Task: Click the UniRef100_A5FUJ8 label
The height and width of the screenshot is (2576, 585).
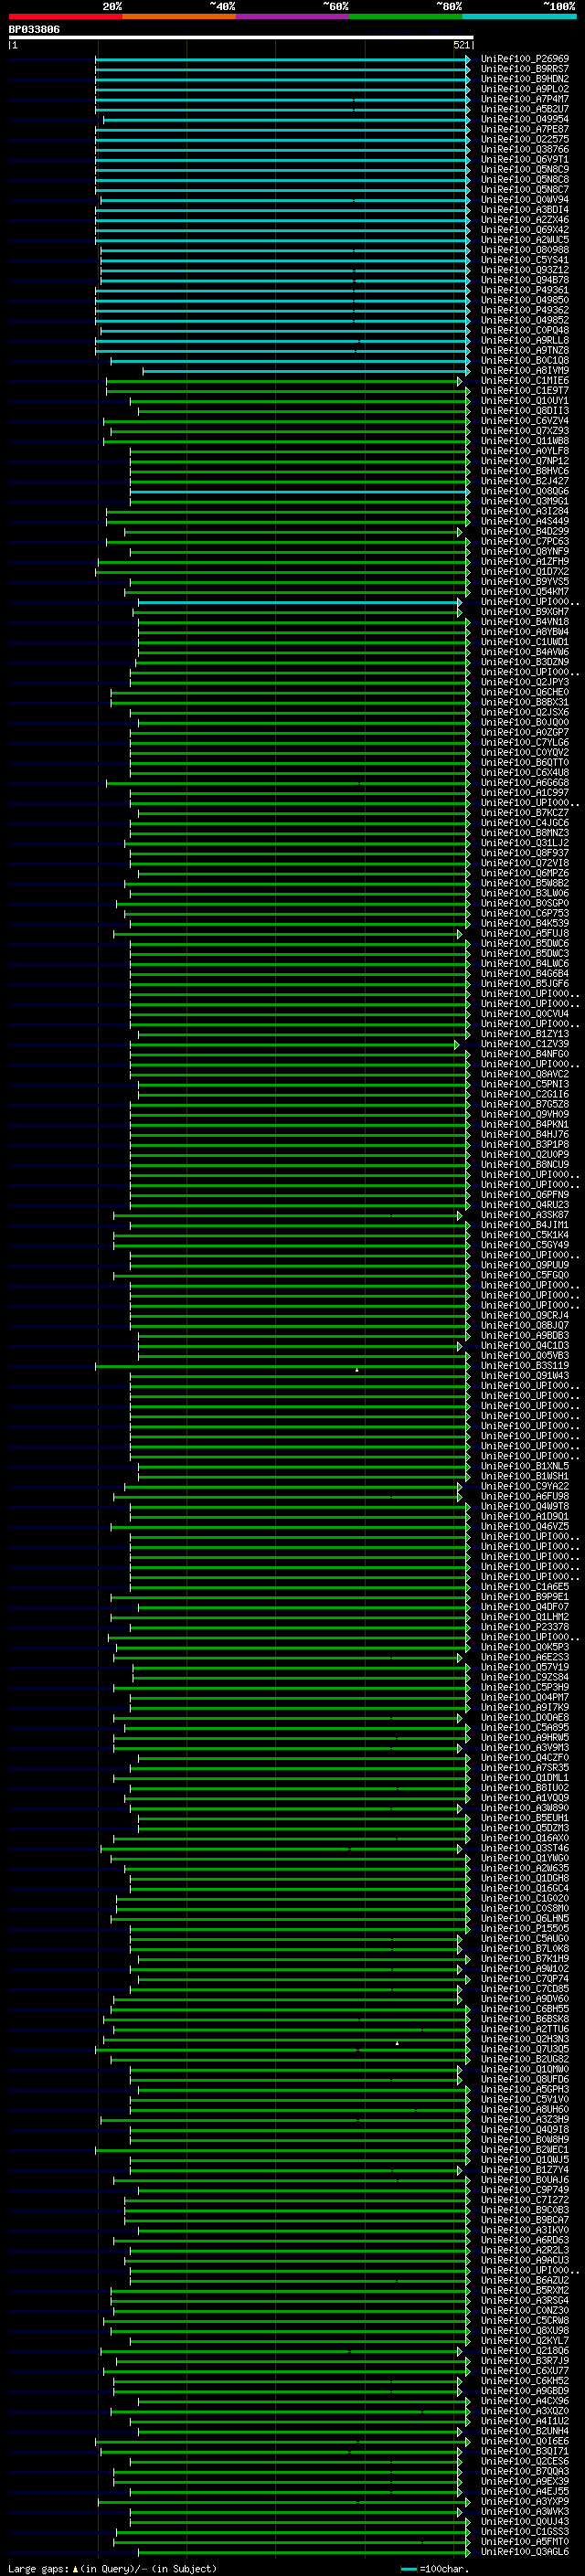Action: (x=524, y=933)
